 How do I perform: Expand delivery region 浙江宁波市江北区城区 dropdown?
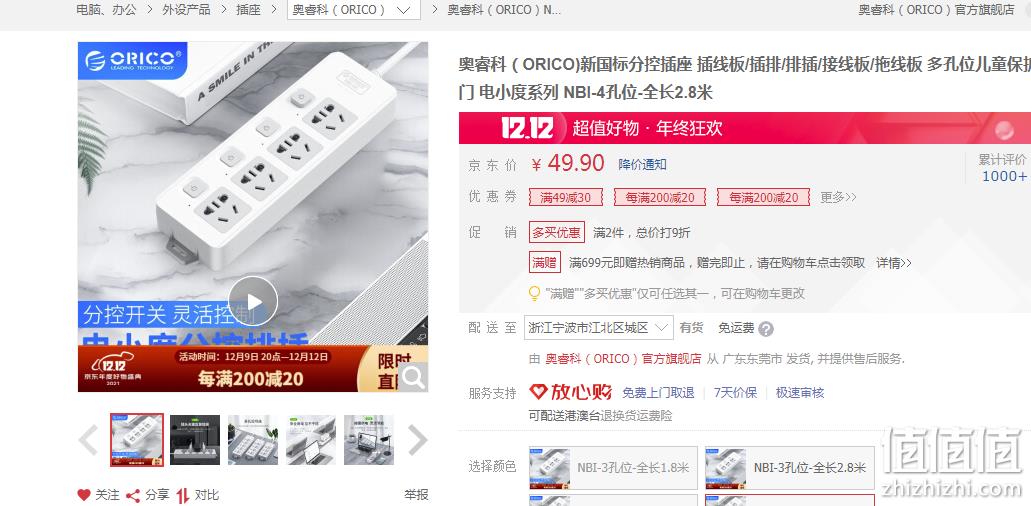(x=599, y=327)
